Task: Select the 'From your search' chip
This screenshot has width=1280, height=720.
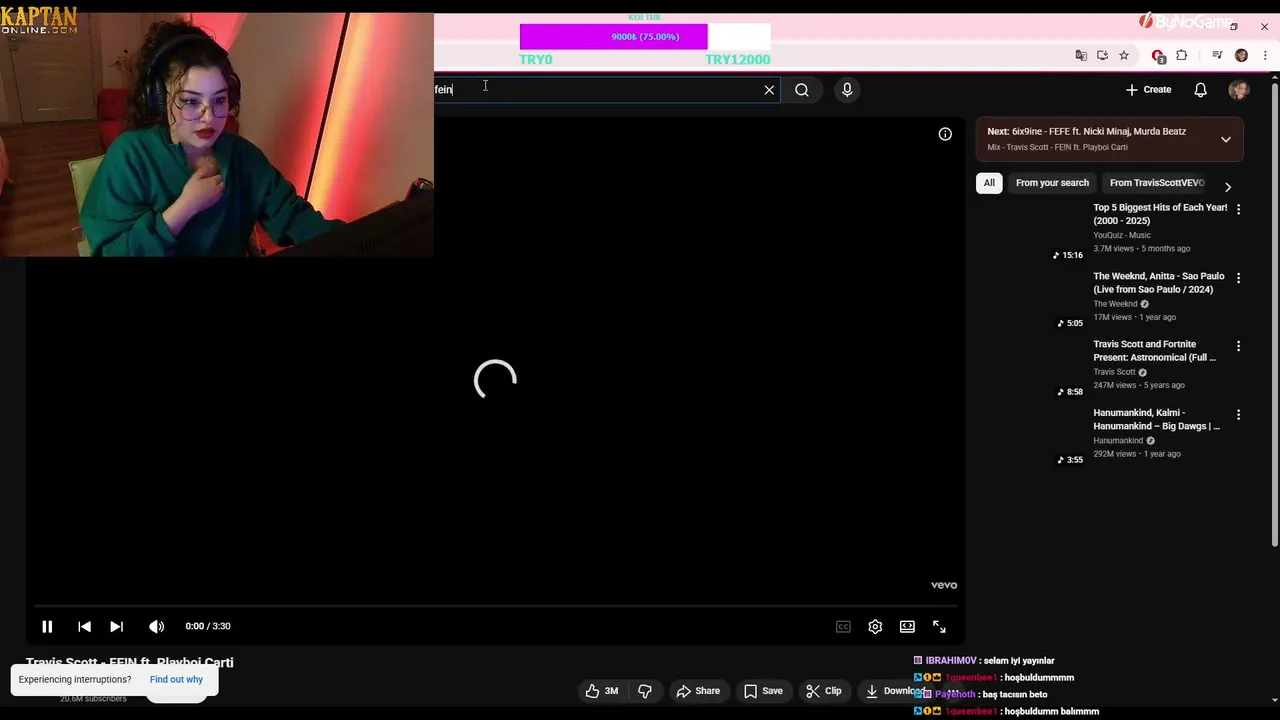Action: point(1052,183)
